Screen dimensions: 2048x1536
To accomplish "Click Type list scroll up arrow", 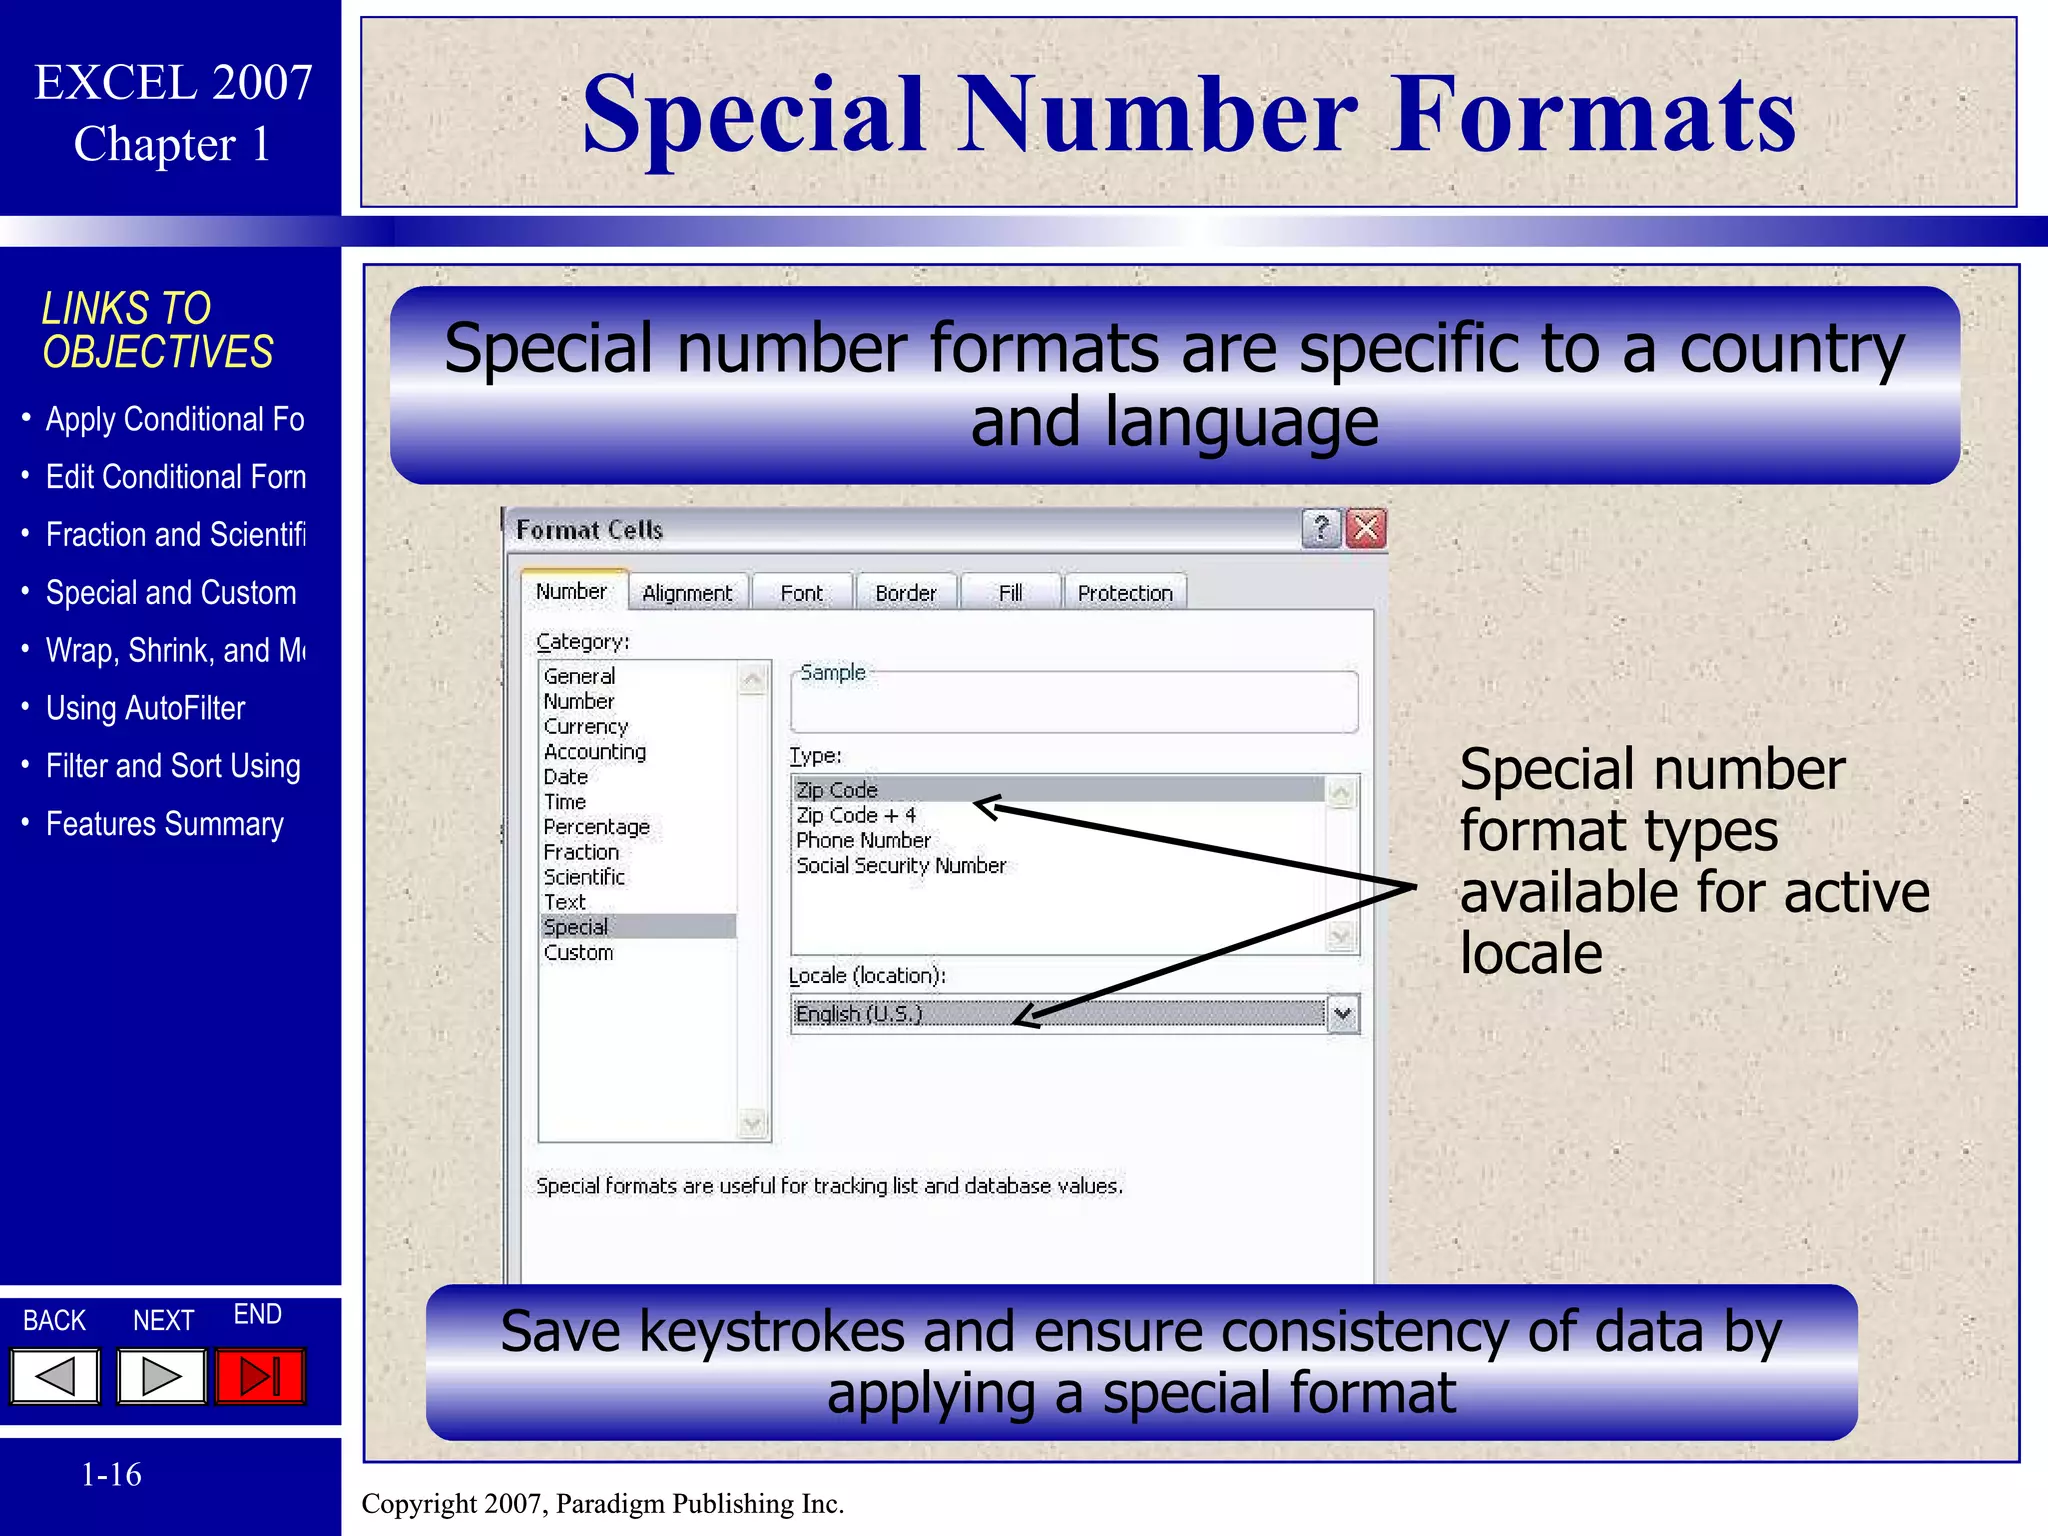I will 1341,793.
